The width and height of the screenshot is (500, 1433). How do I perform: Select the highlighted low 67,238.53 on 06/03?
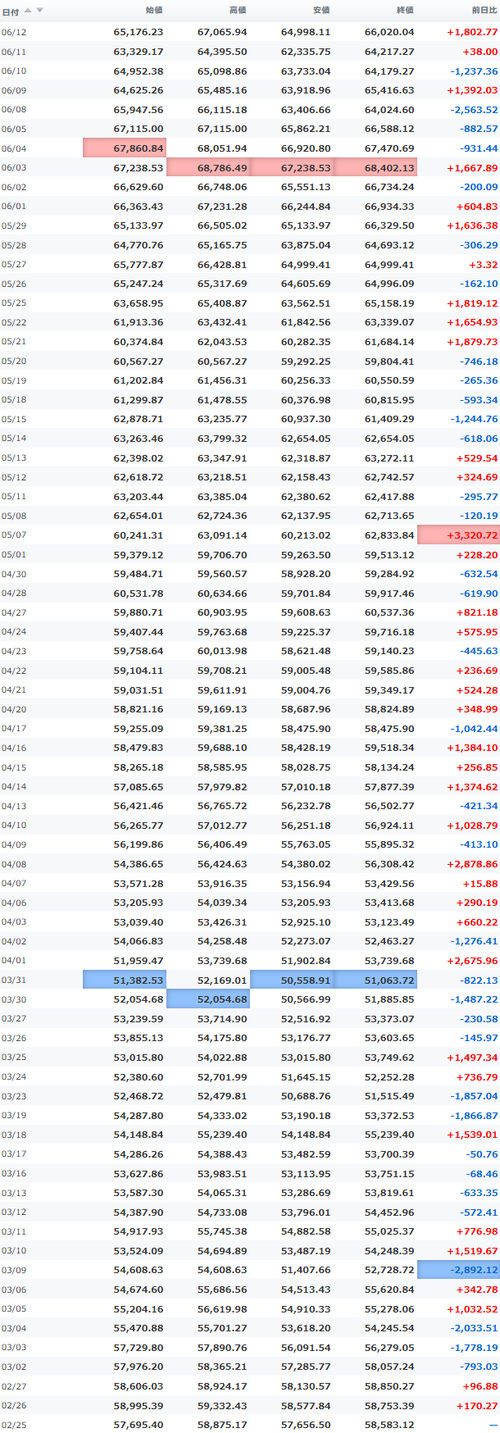point(291,168)
